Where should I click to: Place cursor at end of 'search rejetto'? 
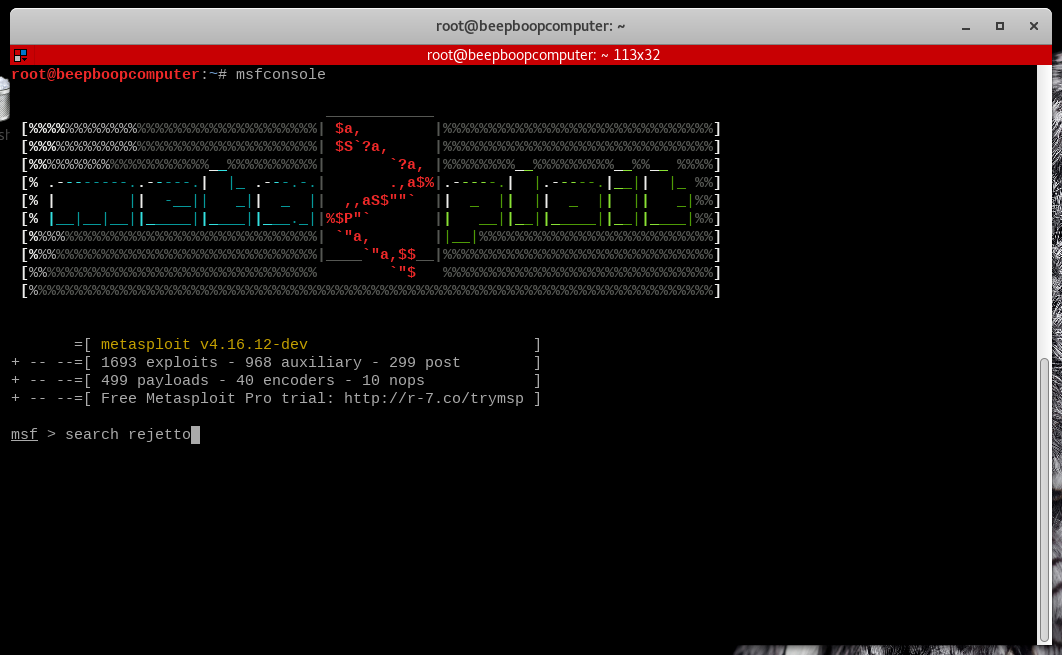pyautogui.click(x=195, y=435)
